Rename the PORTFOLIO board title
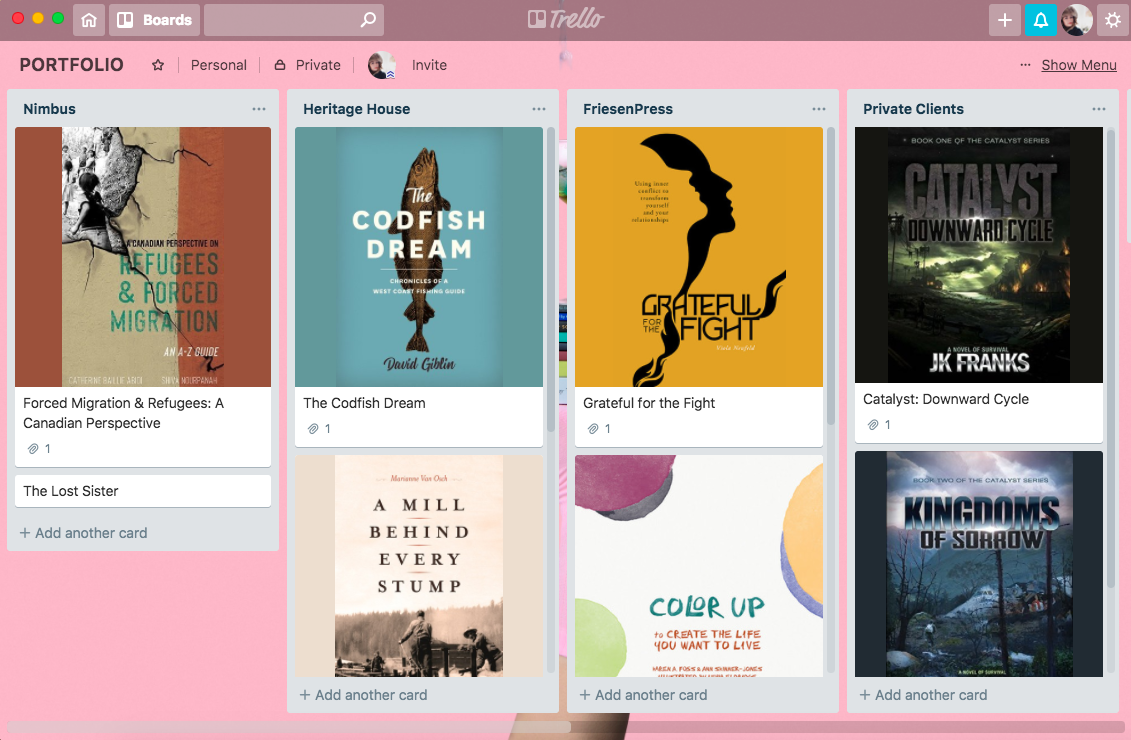1131x740 pixels. tap(71, 65)
